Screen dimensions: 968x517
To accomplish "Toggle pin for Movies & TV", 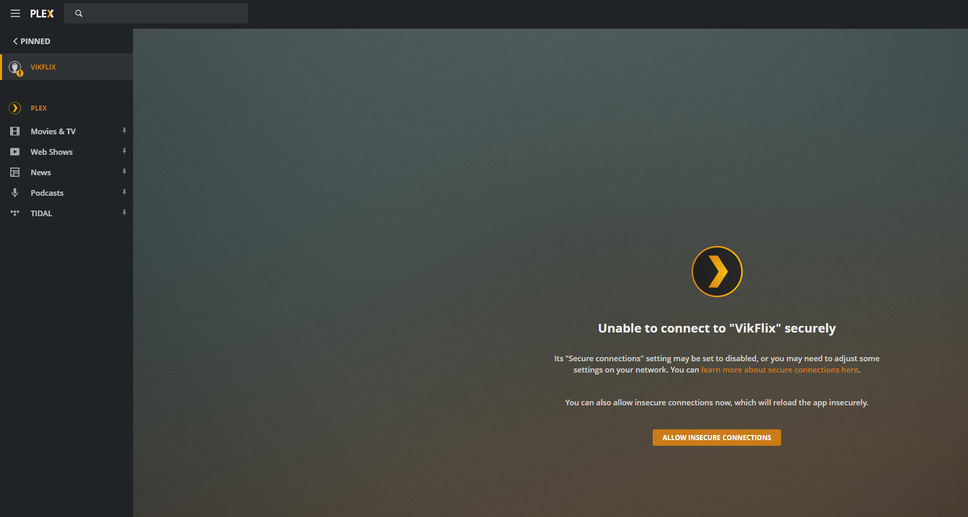I will 124,131.
